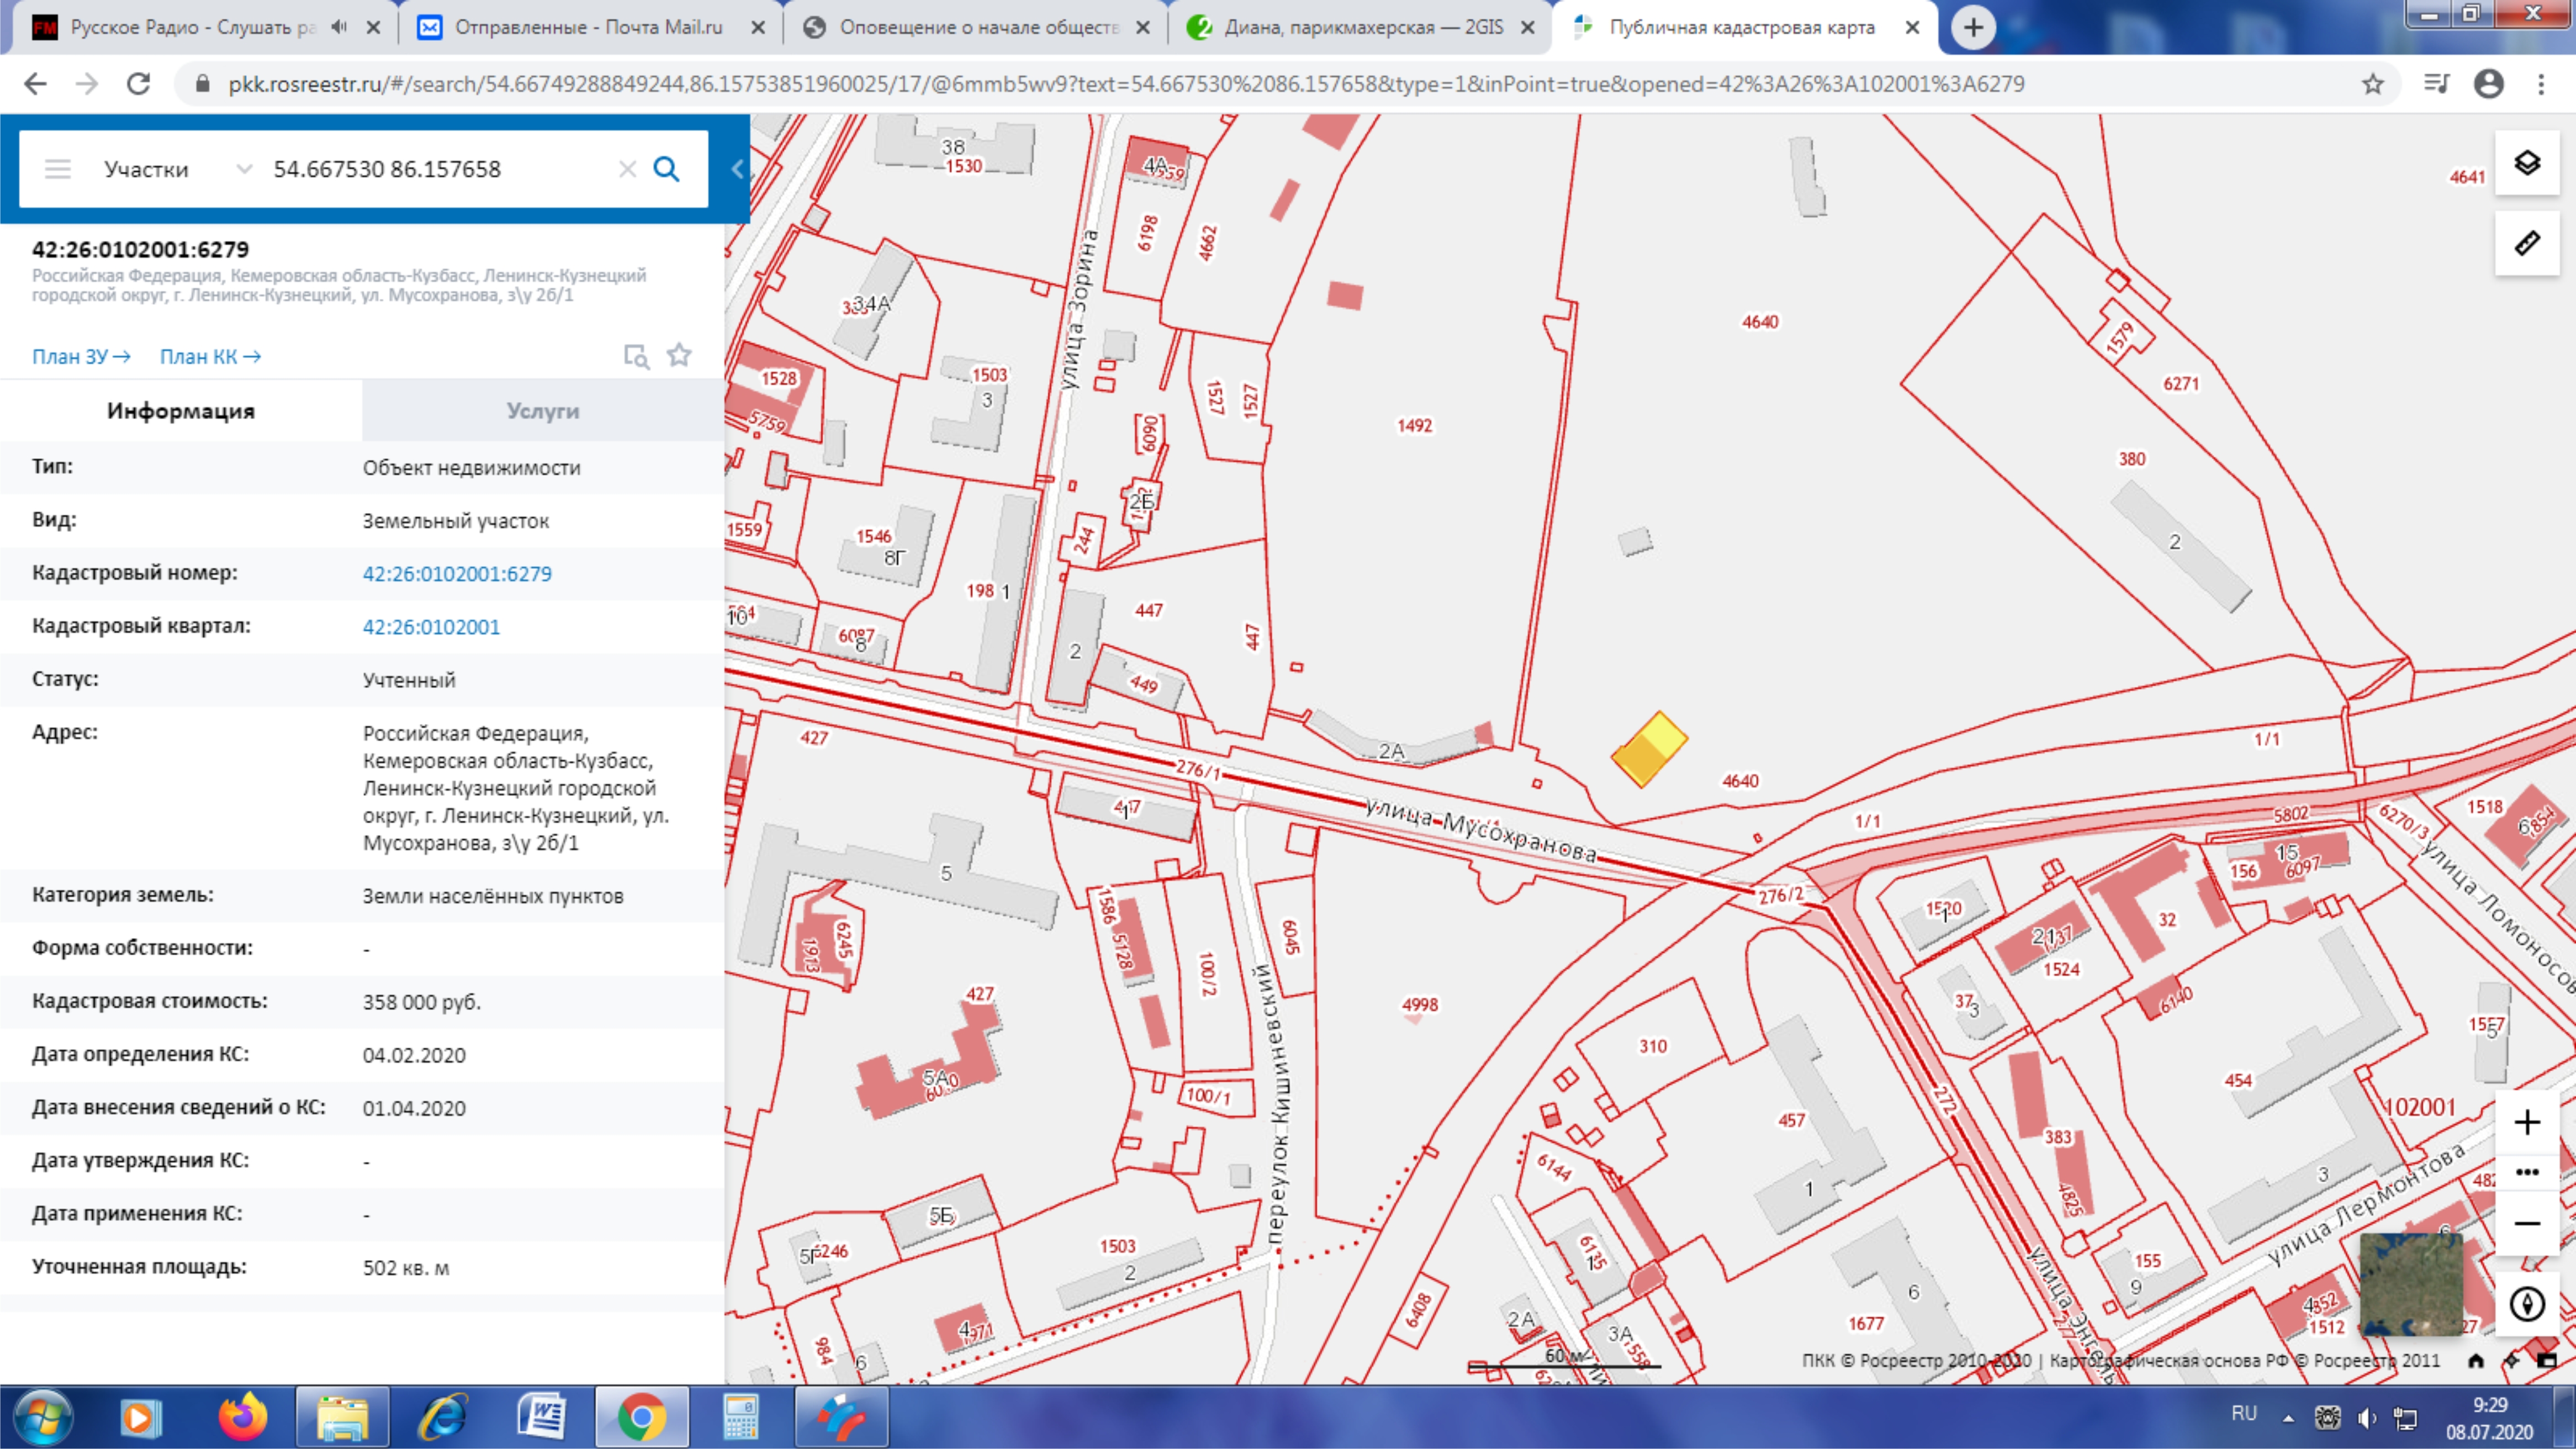Mute the Русское Радио tab audio
The image size is (2576, 1449).
point(339,27)
